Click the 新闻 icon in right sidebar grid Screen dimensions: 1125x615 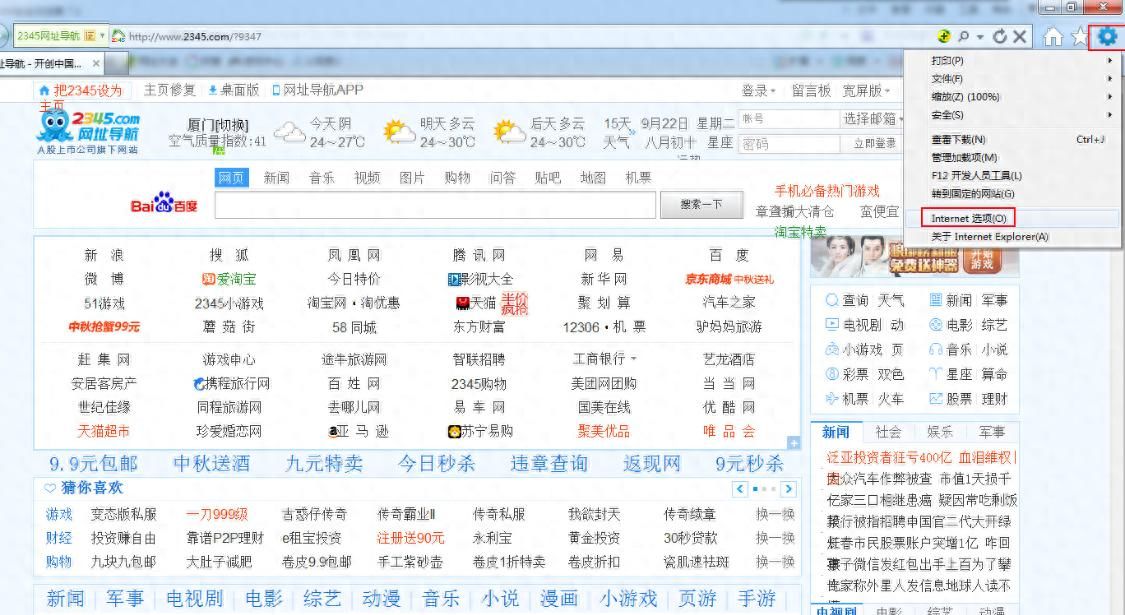point(935,300)
